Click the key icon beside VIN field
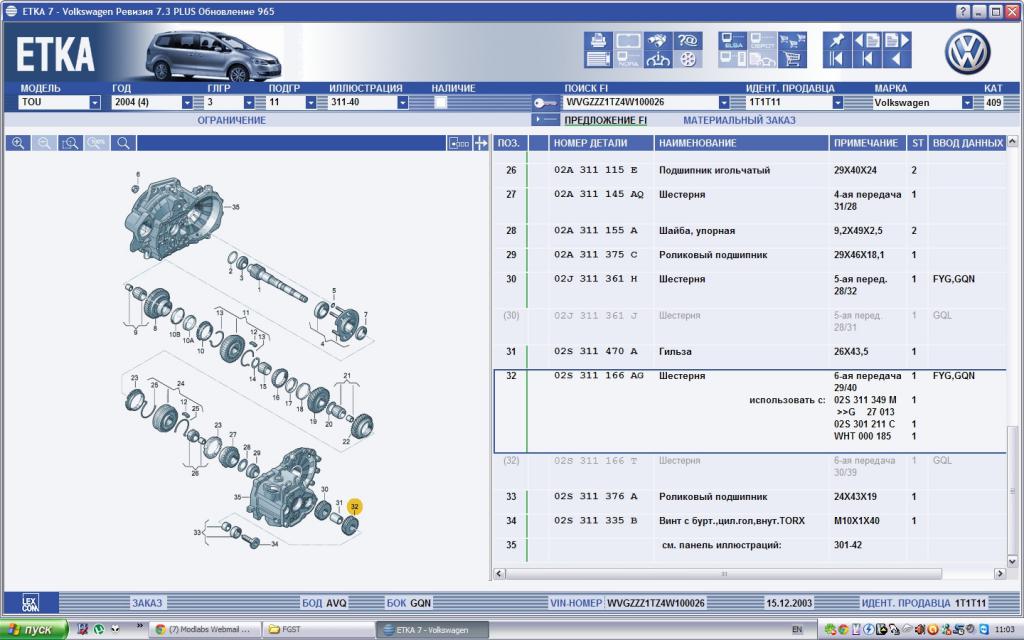The image size is (1024, 640). tap(545, 103)
